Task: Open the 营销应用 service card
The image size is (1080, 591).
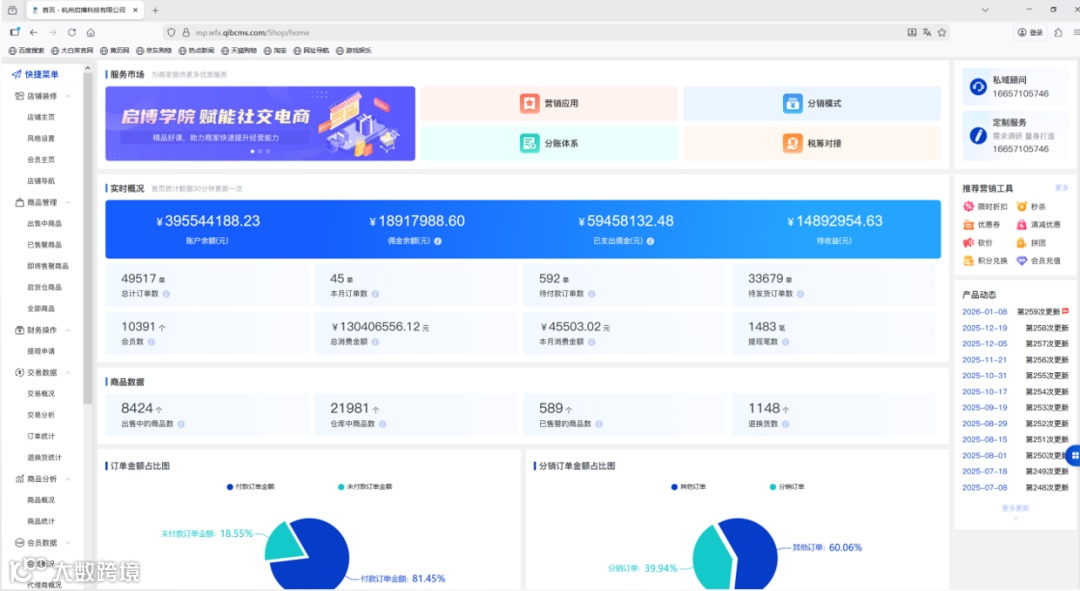Action: click(x=549, y=103)
